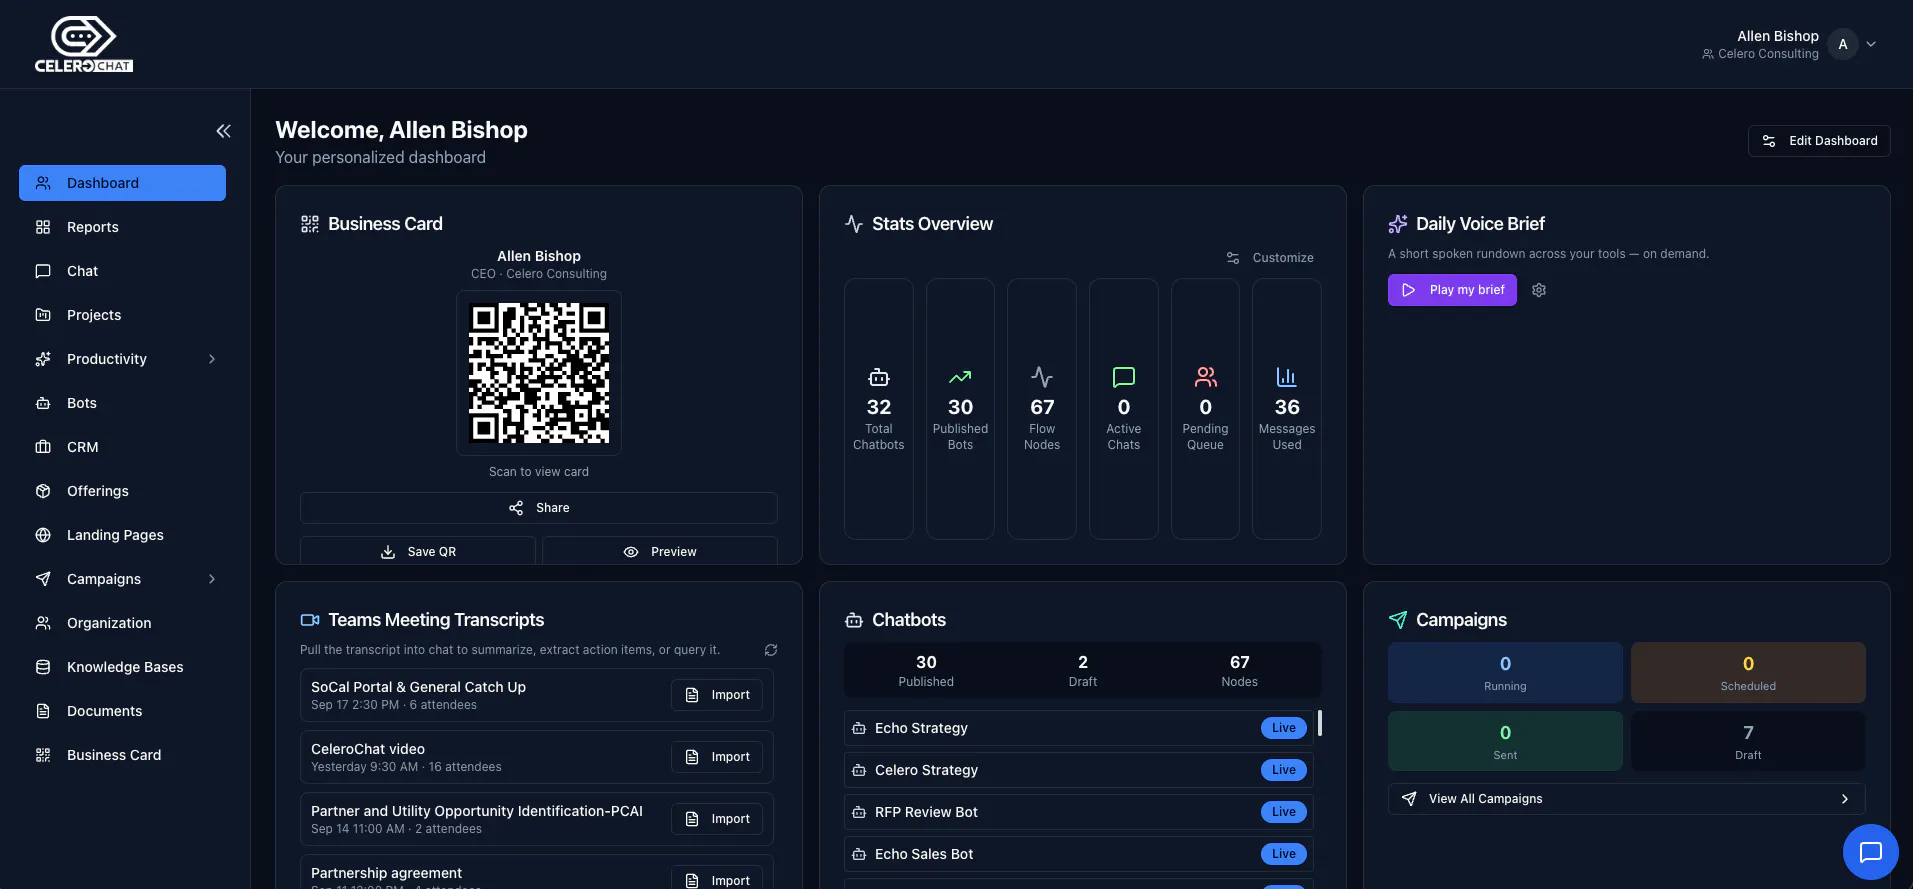Navigate to Projects in the sidebar
Screen dimensions: 1913x889
[122, 315]
